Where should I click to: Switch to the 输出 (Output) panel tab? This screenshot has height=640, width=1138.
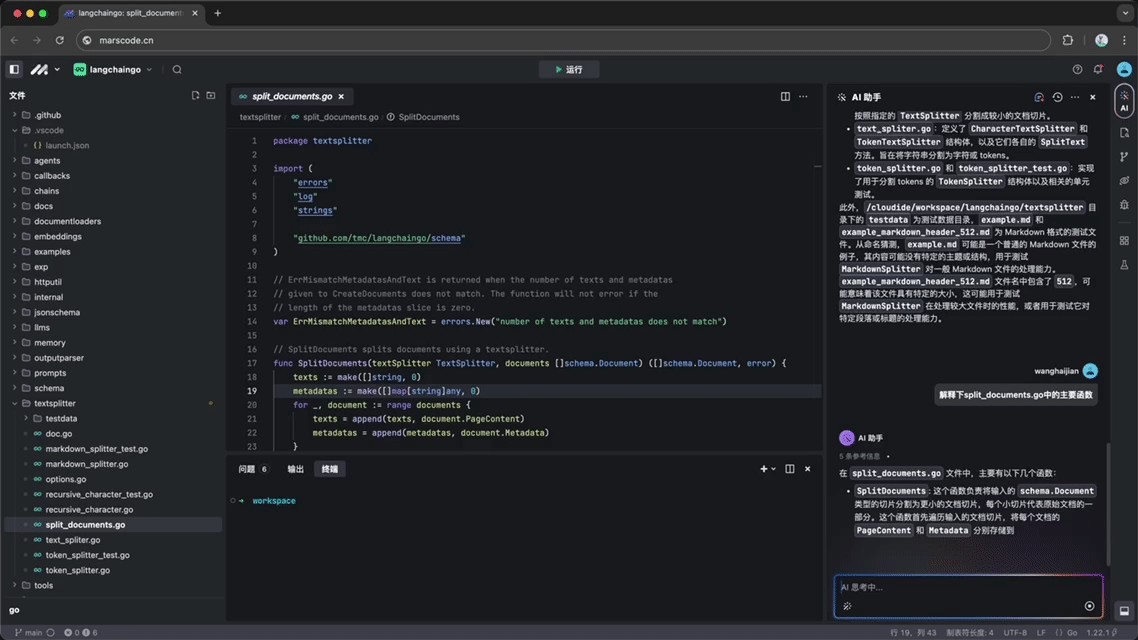coord(295,469)
